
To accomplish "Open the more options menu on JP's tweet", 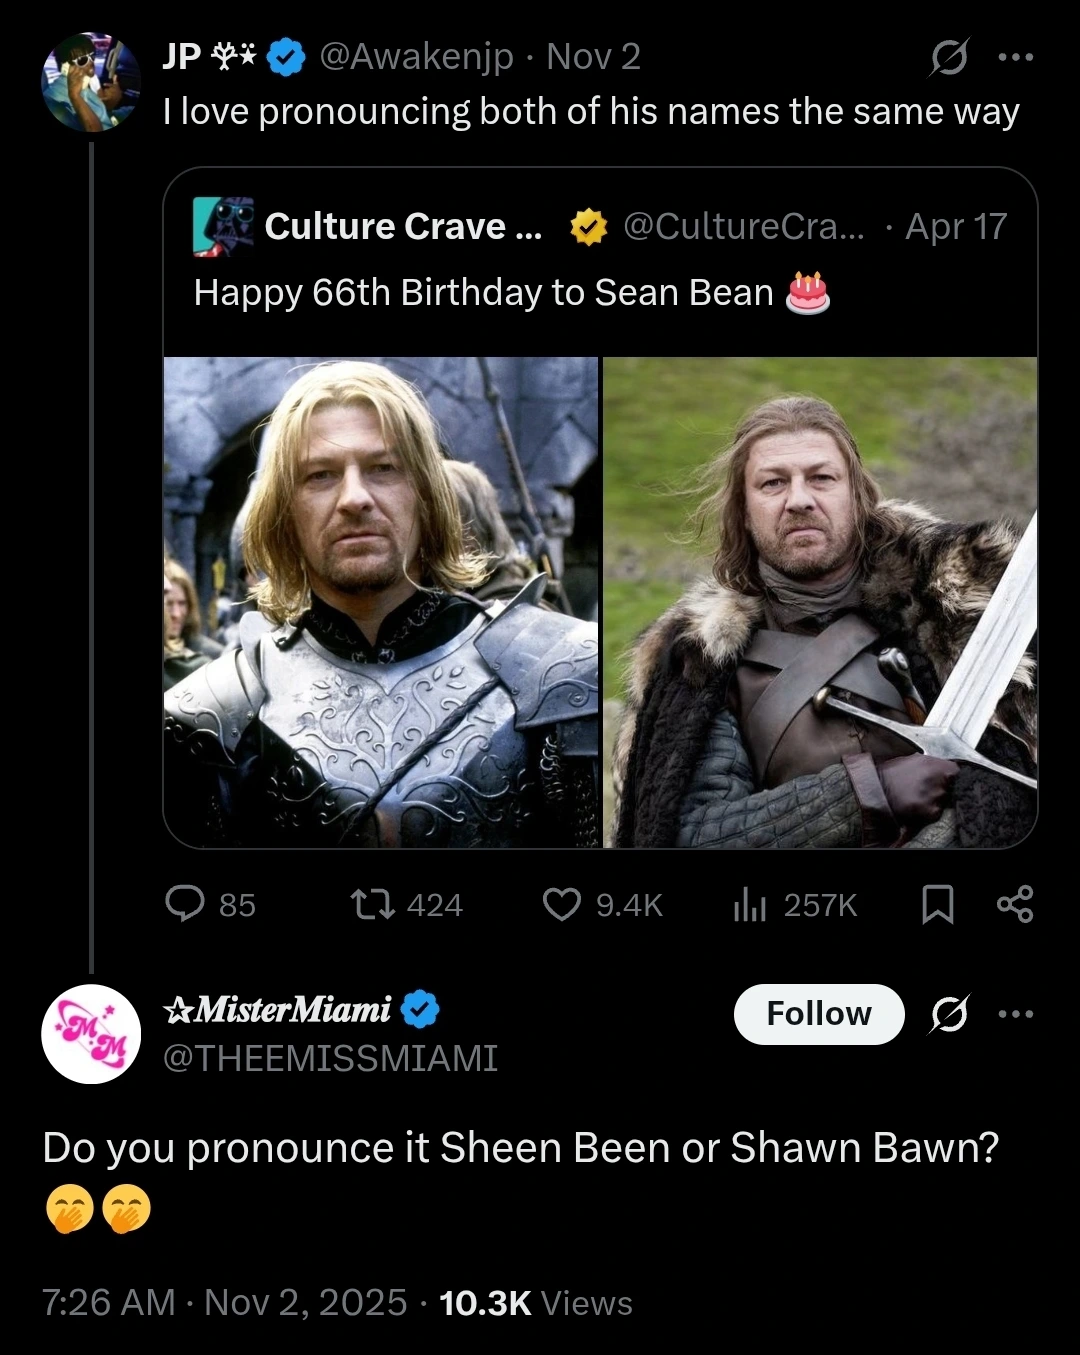I will click(1016, 57).
